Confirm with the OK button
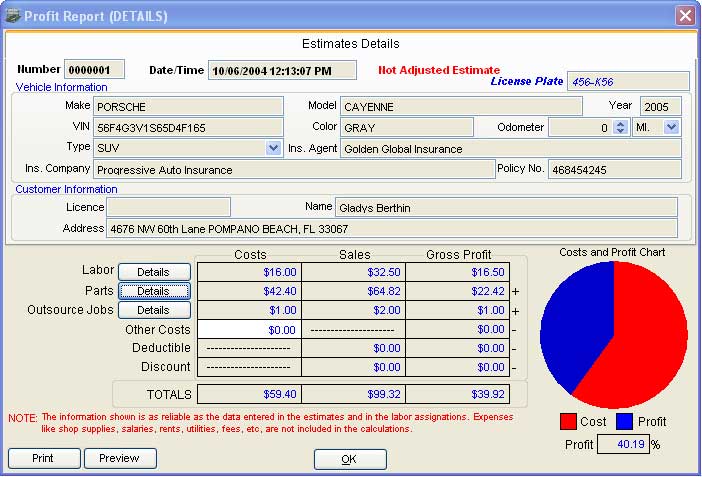Image resolution: width=702 pixels, height=477 pixels. 350,459
